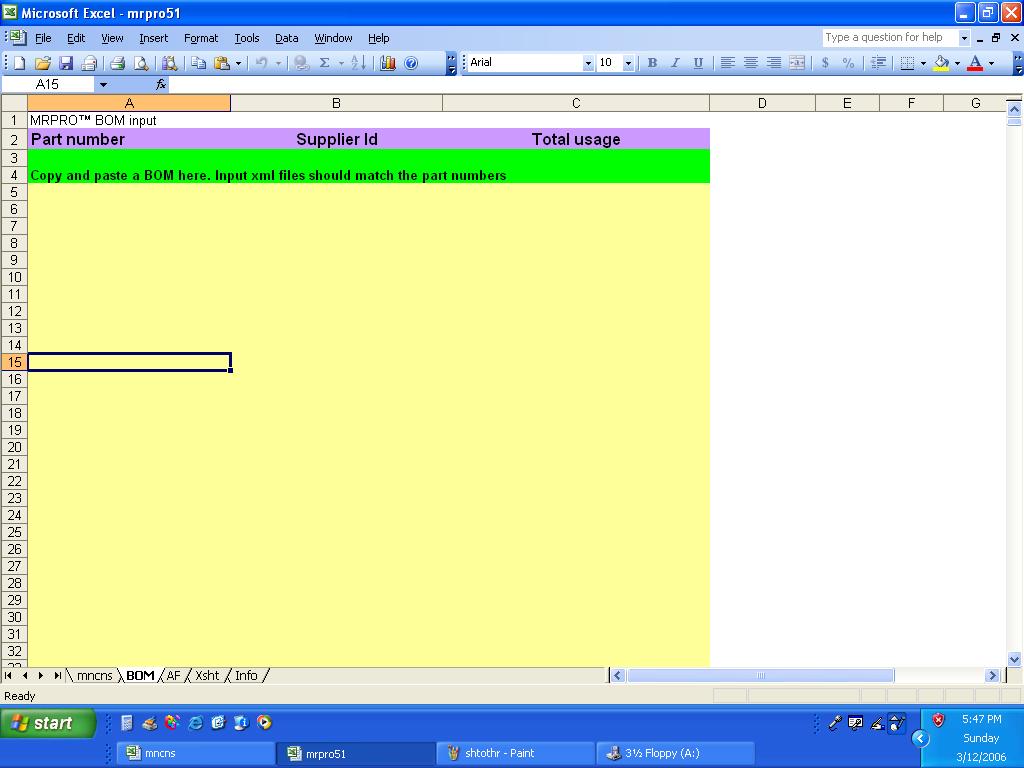This screenshot has height=768, width=1024.
Task: Open file using the Open folder icon
Action: pos(43,63)
